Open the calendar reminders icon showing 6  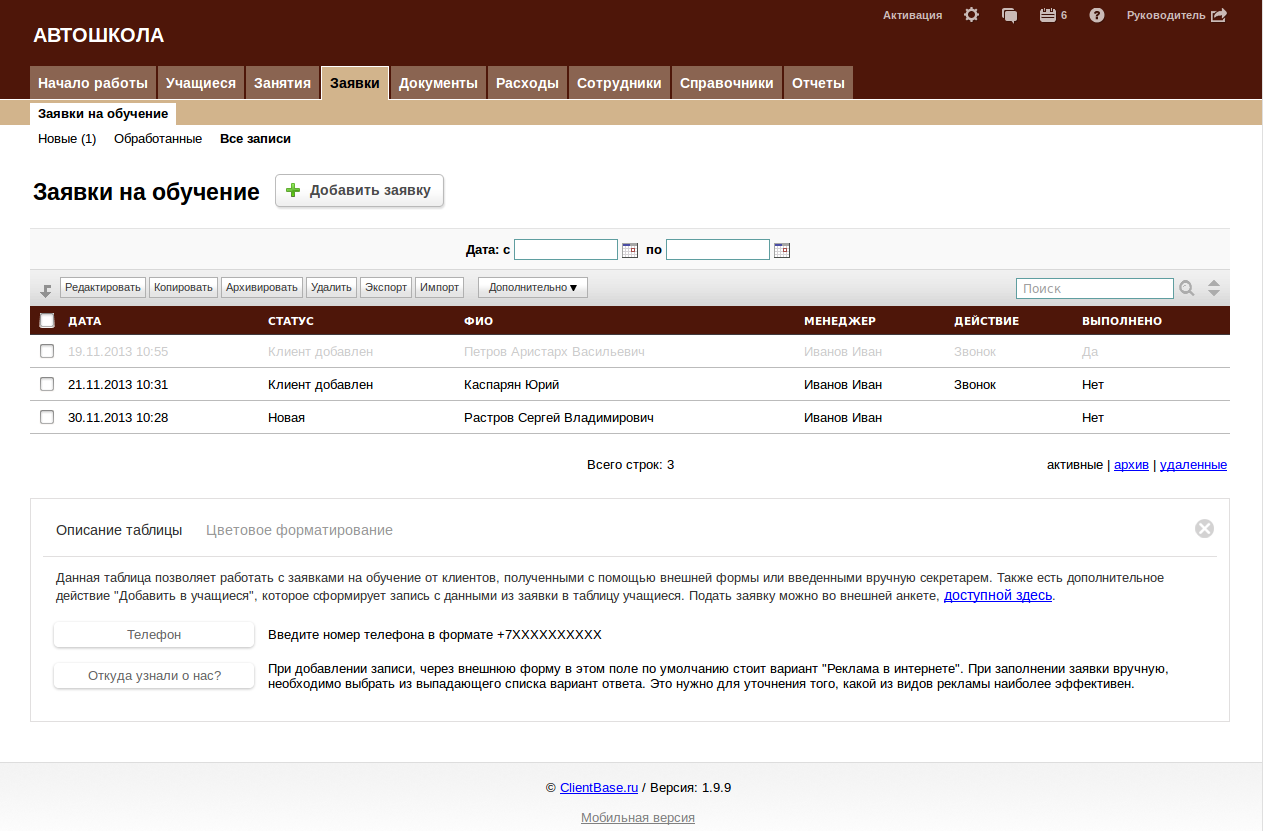pyautogui.click(x=1048, y=15)
